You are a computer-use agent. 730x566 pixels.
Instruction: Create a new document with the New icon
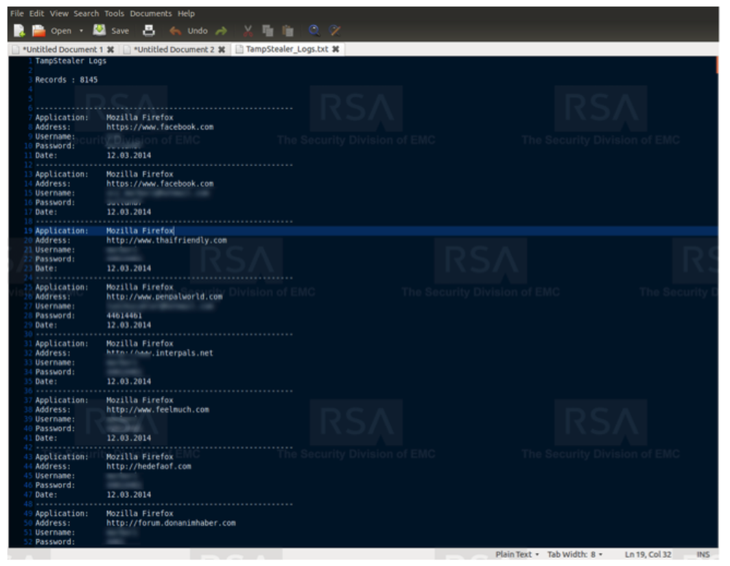[x=19, y=31]
